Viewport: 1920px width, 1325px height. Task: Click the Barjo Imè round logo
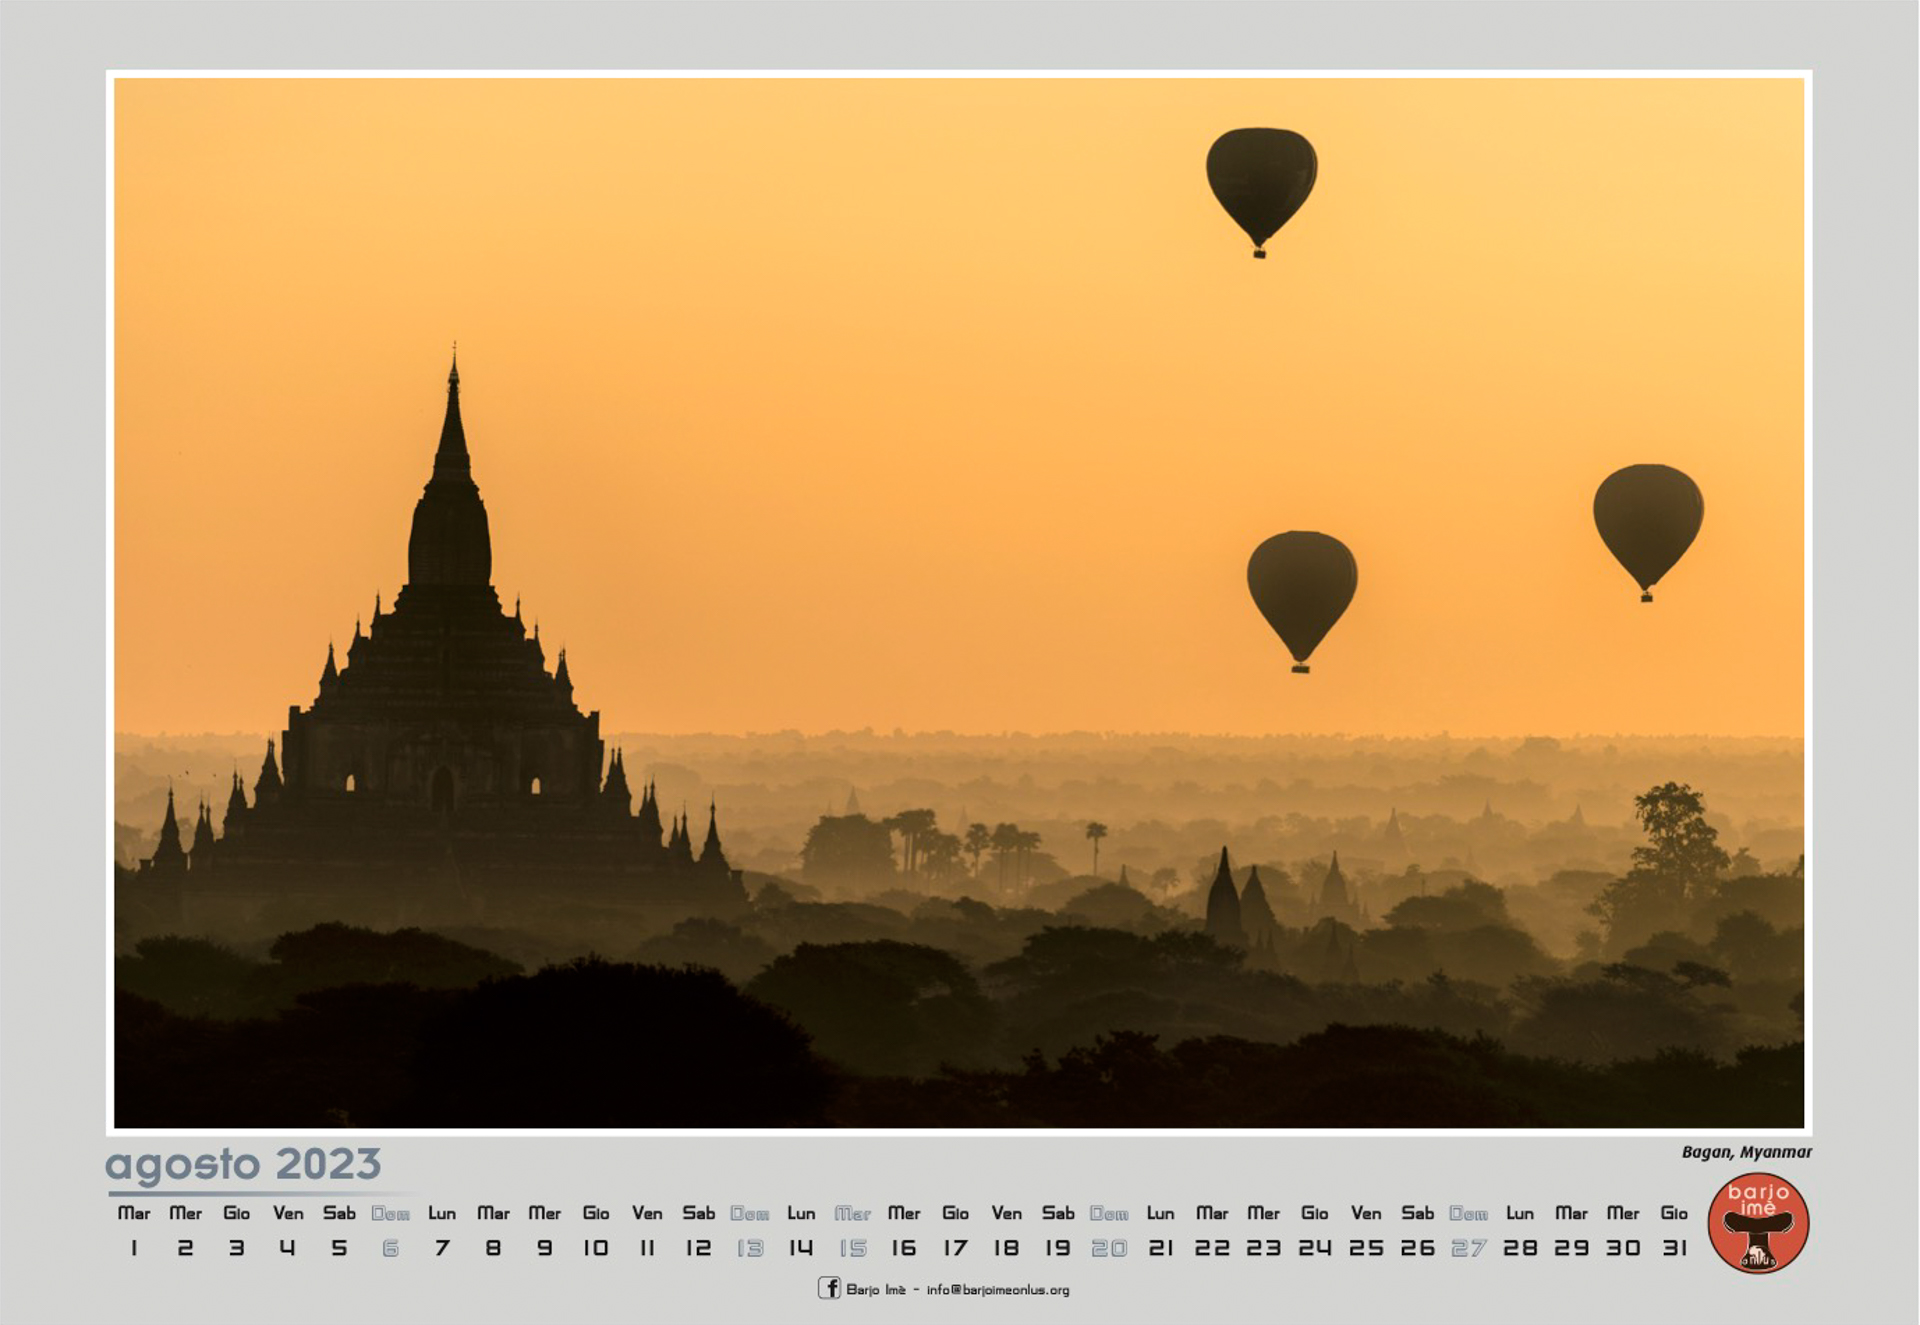tap(1758, 1222)
